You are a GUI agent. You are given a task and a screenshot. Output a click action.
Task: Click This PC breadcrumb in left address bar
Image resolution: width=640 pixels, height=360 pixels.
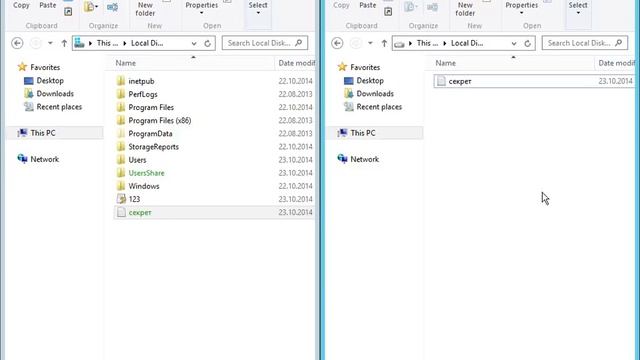pos(107,43)
